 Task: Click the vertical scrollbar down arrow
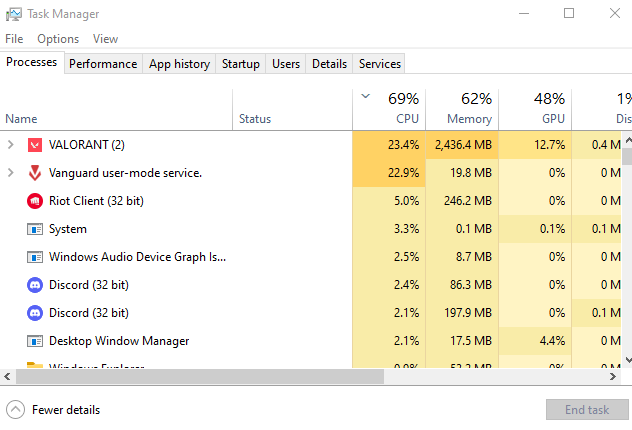click(626, 361)
